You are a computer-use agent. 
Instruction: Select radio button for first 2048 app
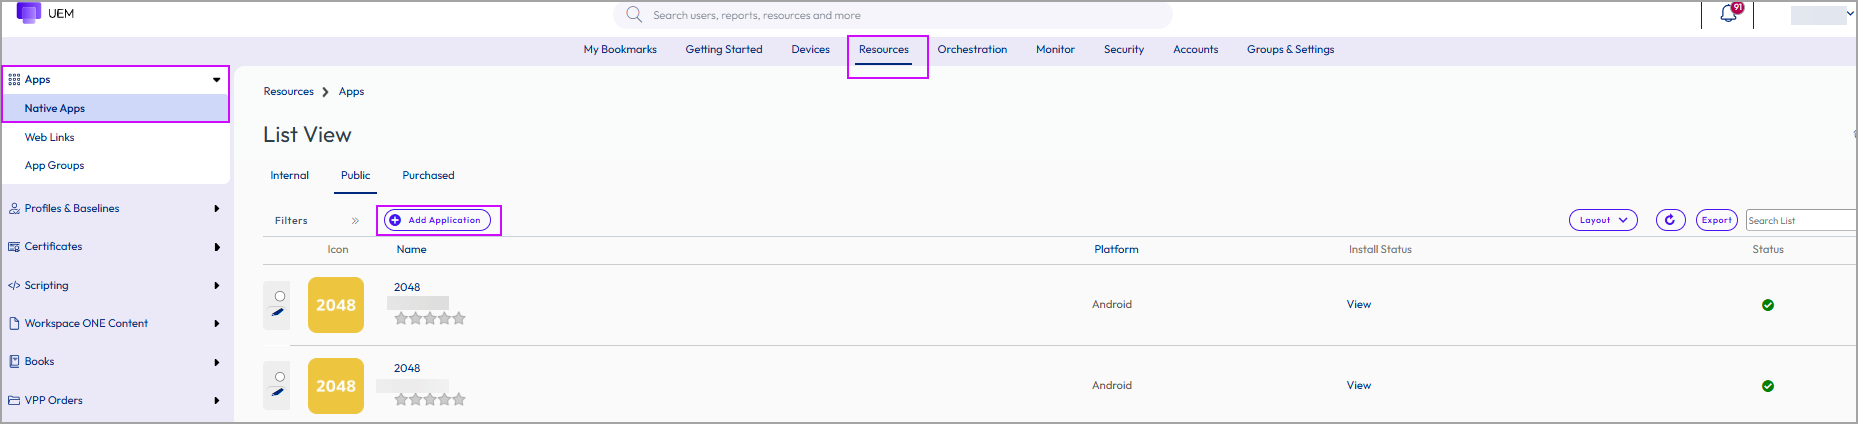pyautogui.click(x=280, y=296)
